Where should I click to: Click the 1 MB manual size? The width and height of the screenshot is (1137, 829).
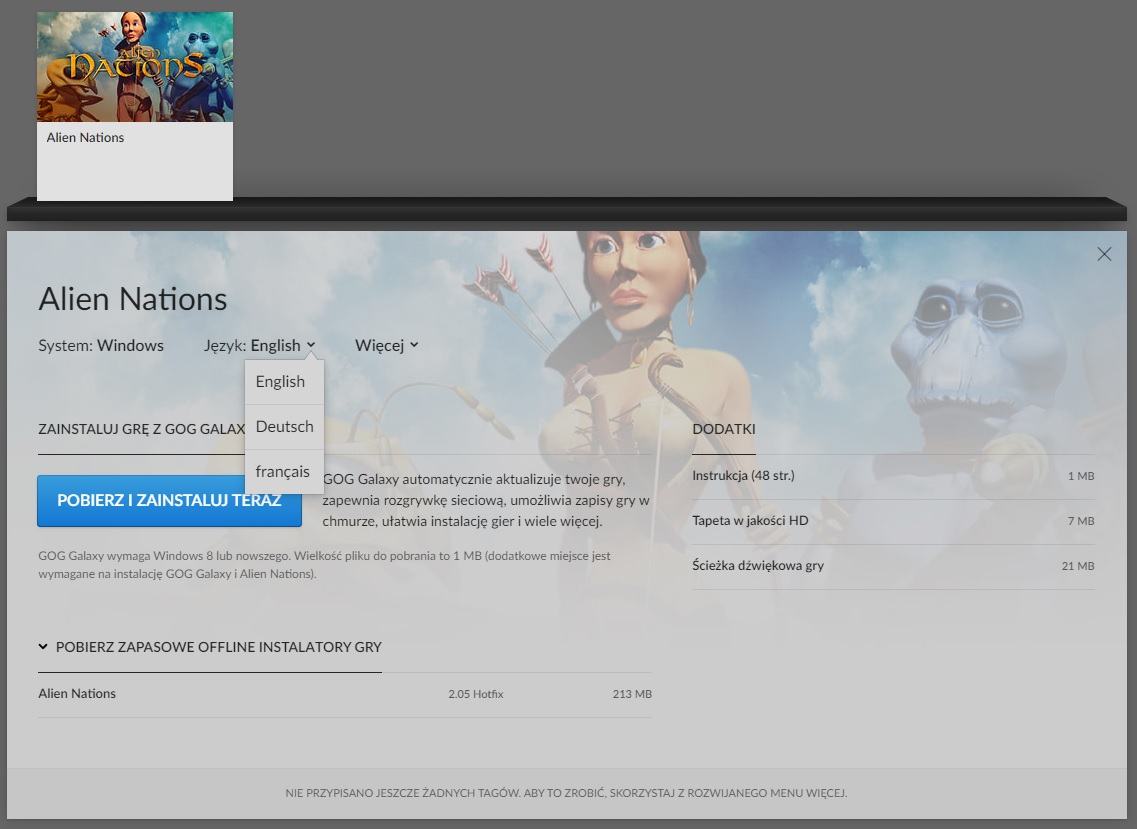[1081, 477]
